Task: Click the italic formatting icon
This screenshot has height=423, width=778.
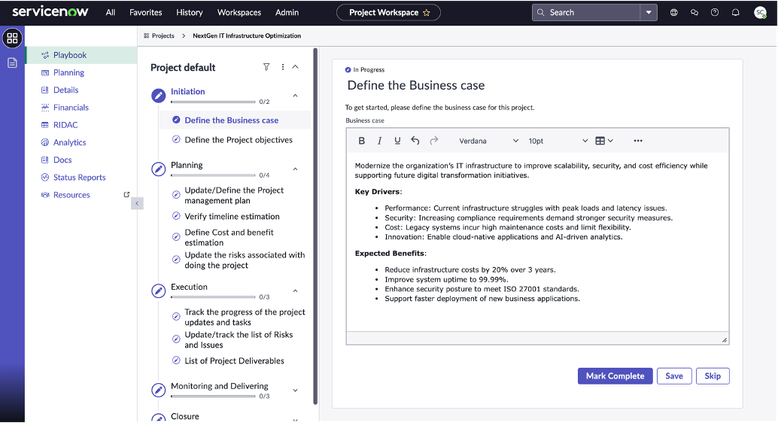Action: pyautogui.click(x=379, y=141)
